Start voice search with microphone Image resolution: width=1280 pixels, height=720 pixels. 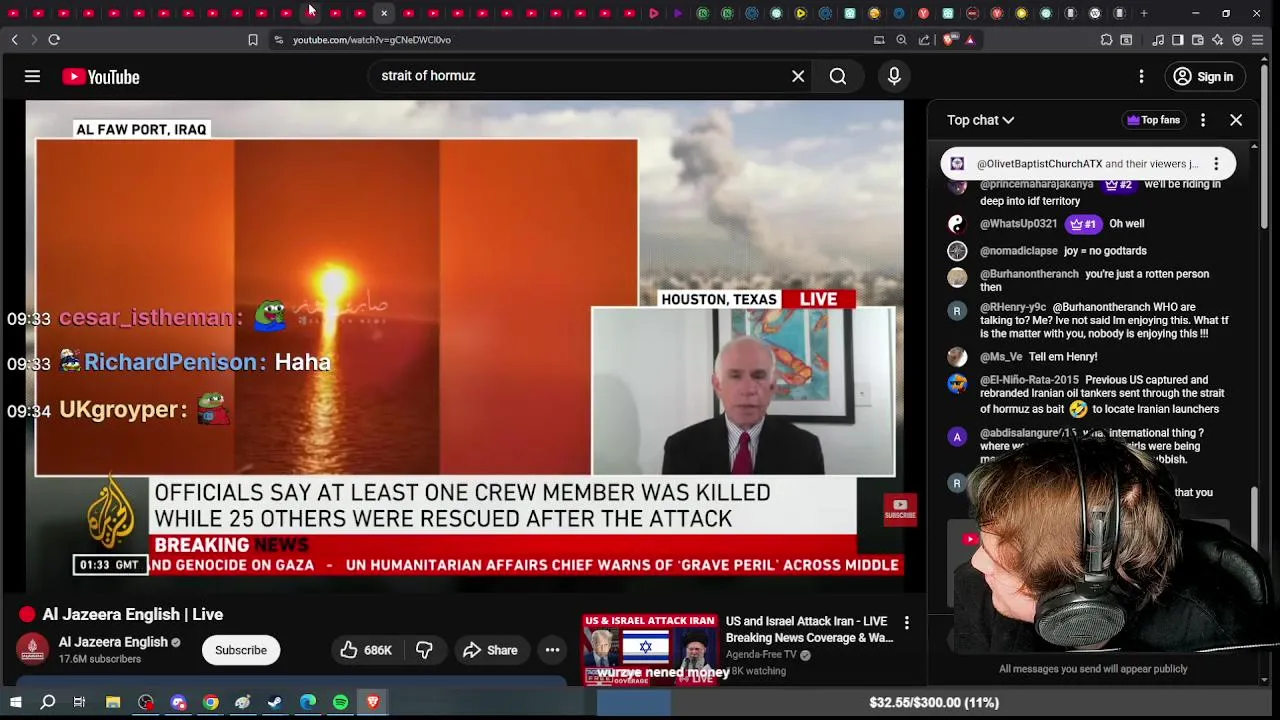coord(894,76)
